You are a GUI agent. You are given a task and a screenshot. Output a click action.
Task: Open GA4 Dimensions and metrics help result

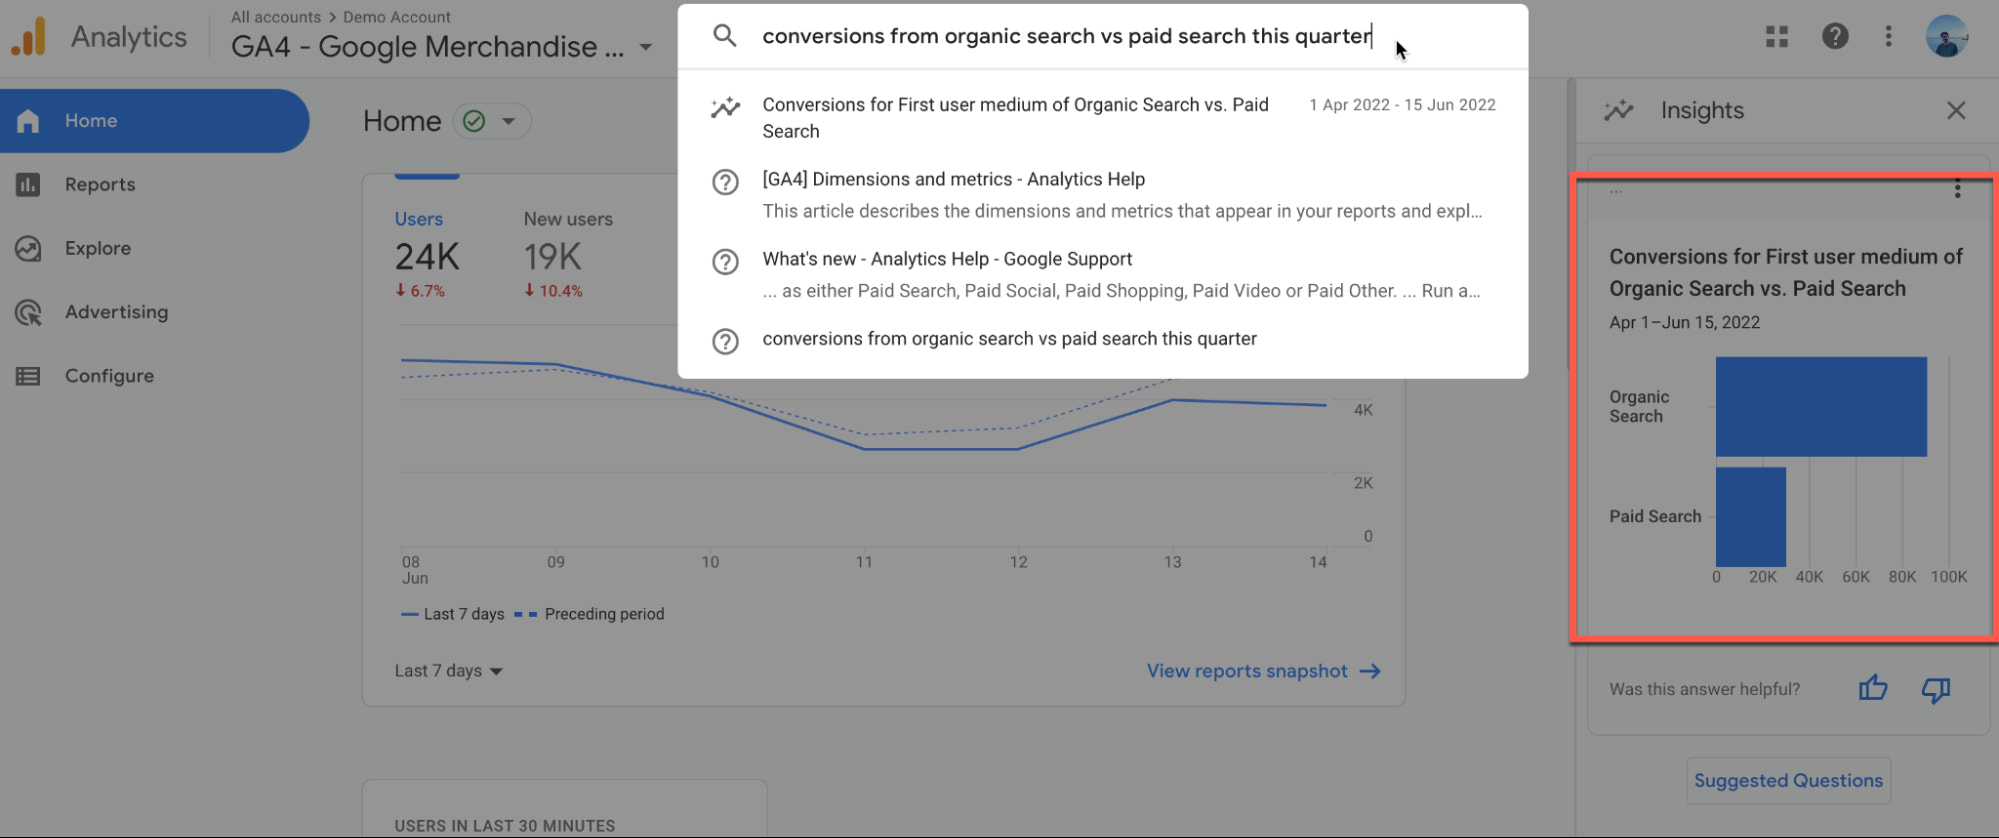(1102, 195)
